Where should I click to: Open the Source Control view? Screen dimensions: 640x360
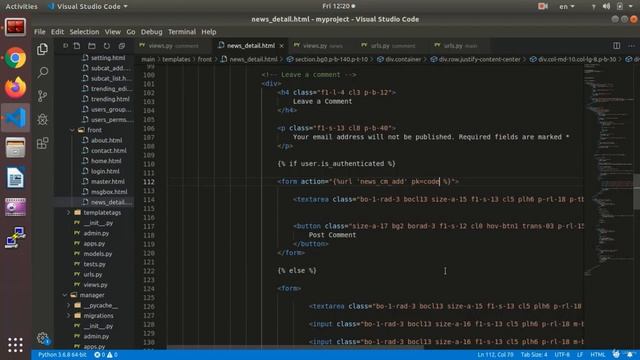pyautogui.click(x=42, y=96)
